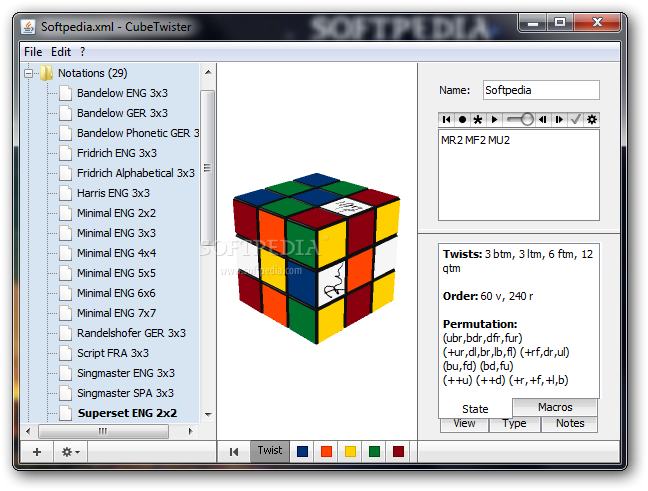Open the Edit menu

point(61,52)
